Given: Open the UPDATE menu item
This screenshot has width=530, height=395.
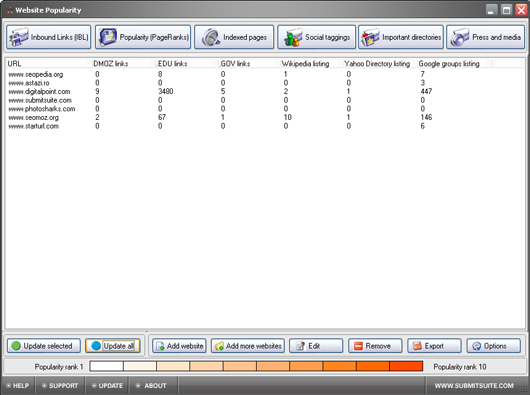Looking at the screenshot, I should (107, 386).
